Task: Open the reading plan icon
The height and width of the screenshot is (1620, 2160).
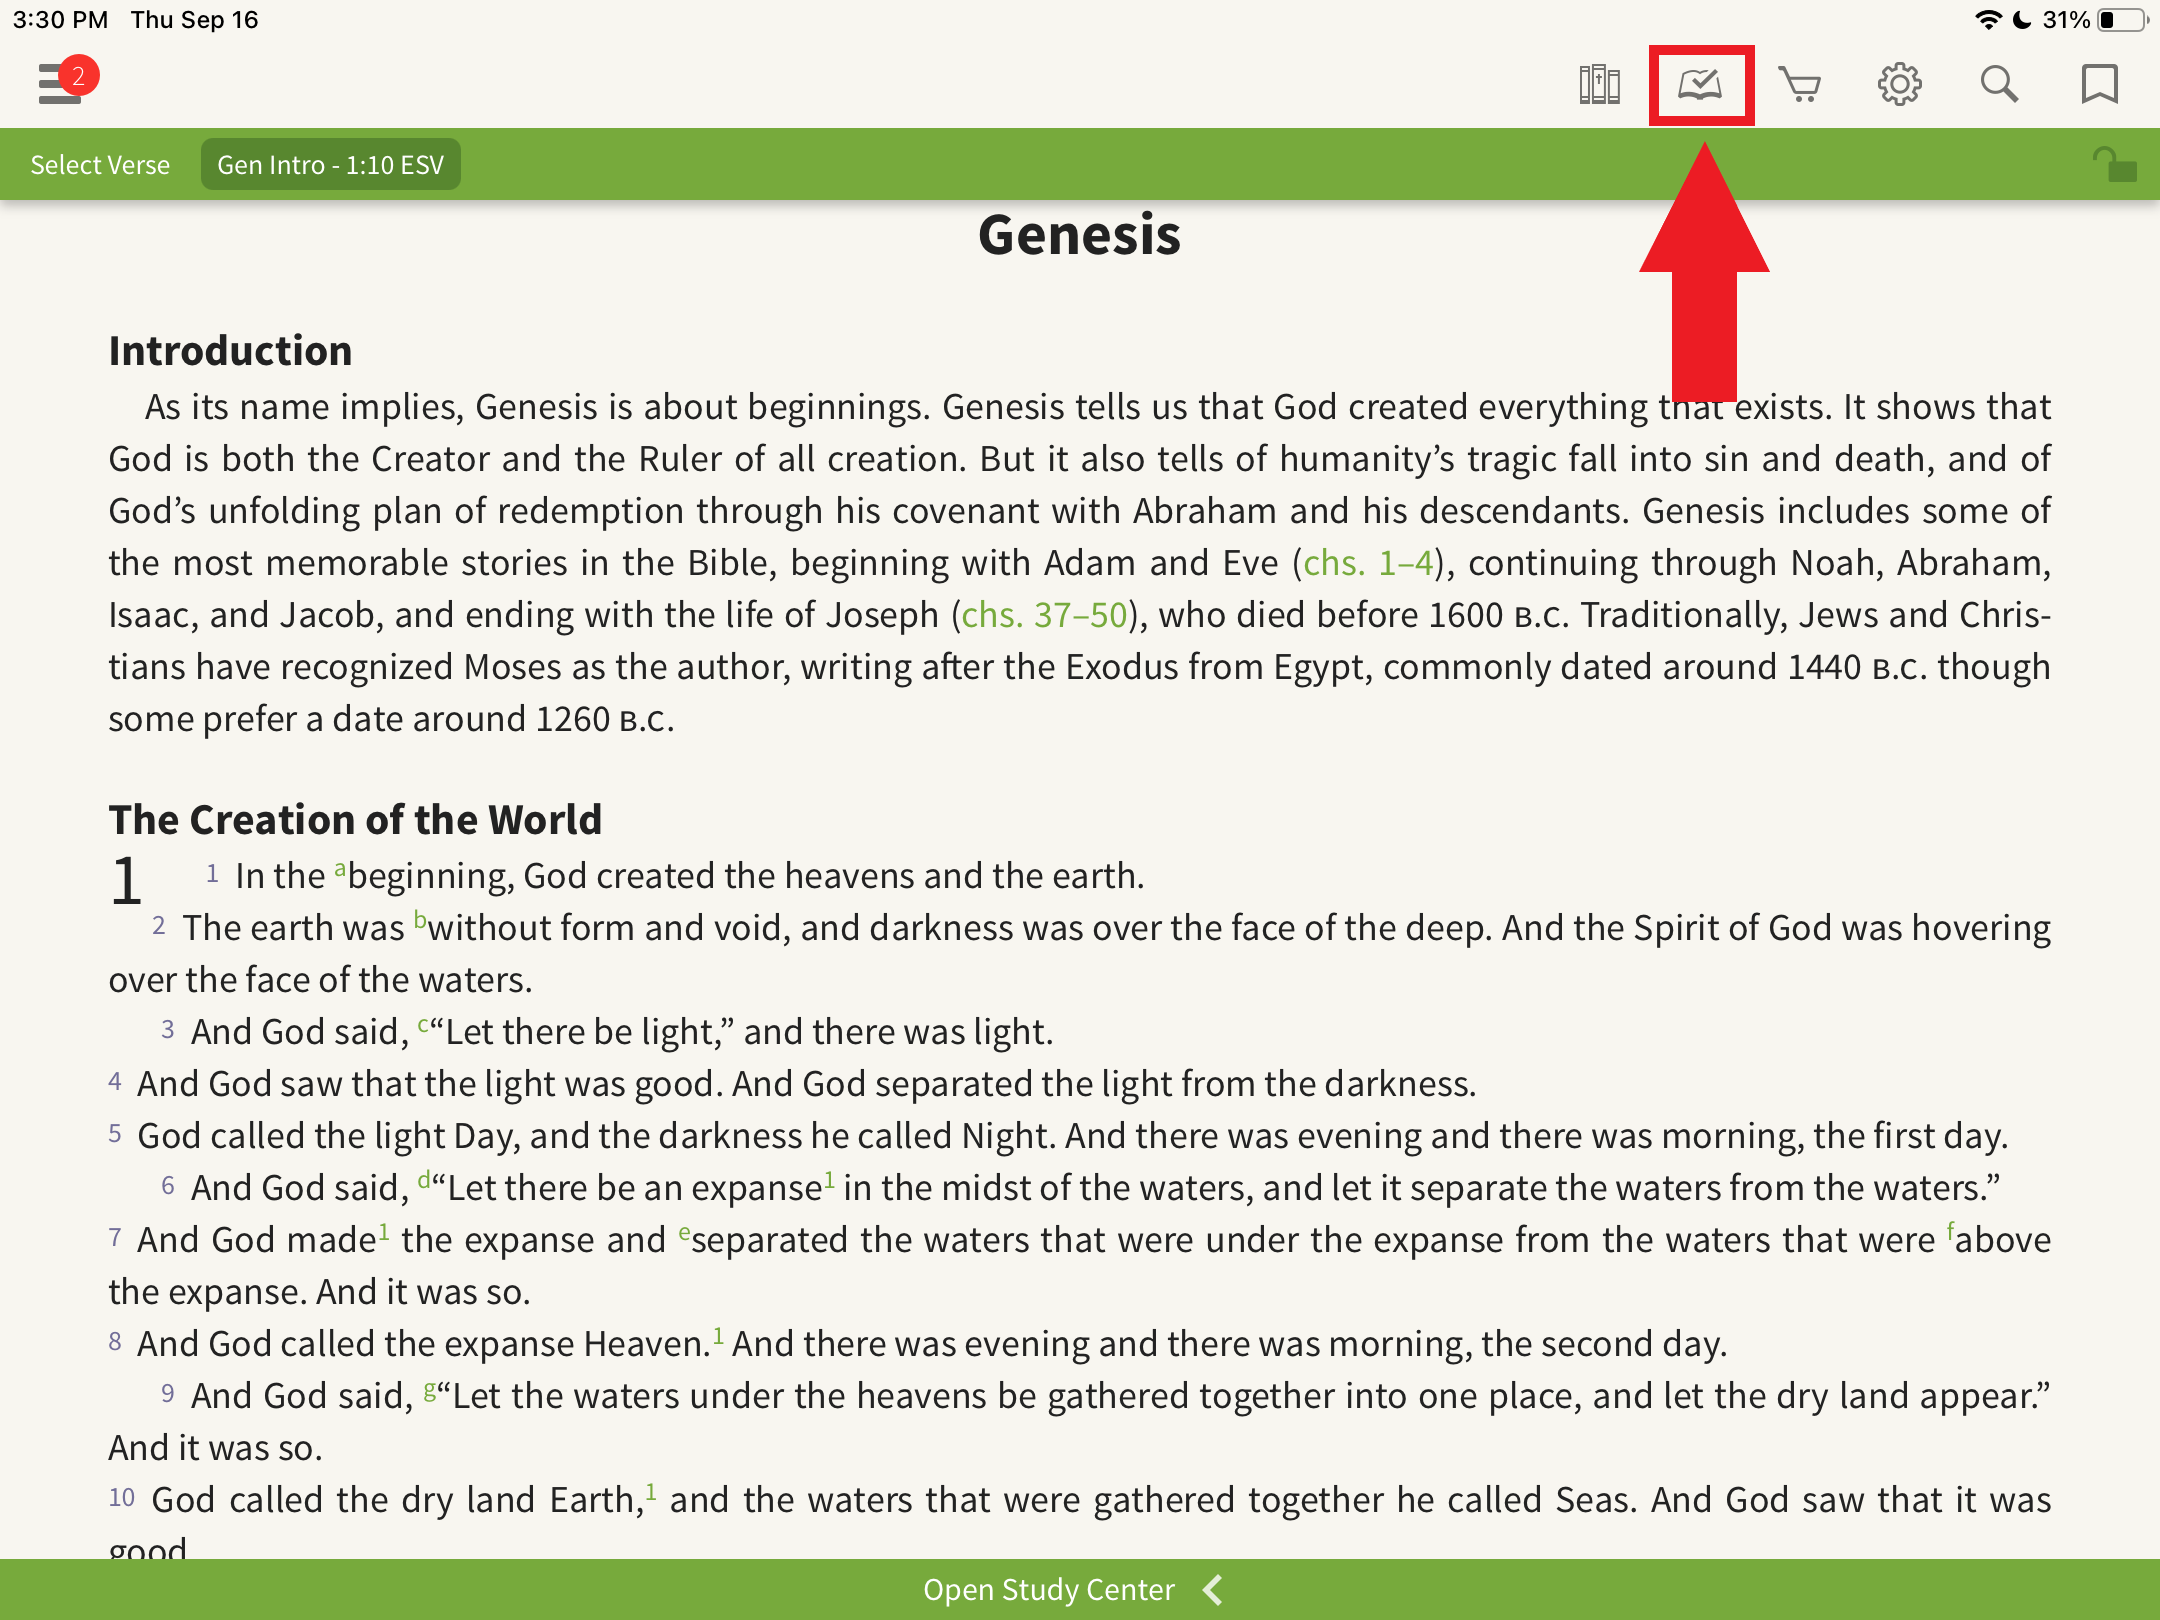Action: click(1700, 85)
